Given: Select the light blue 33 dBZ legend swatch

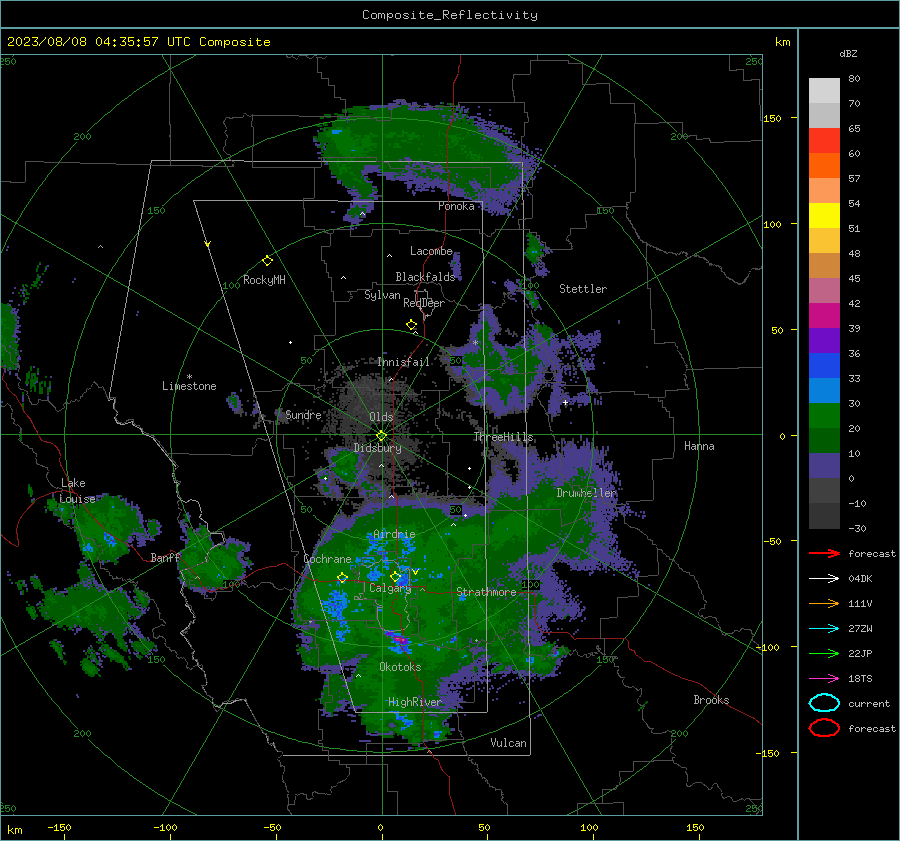Looking at the screenshot, I should pyautogui.click(x=824, y=390).
